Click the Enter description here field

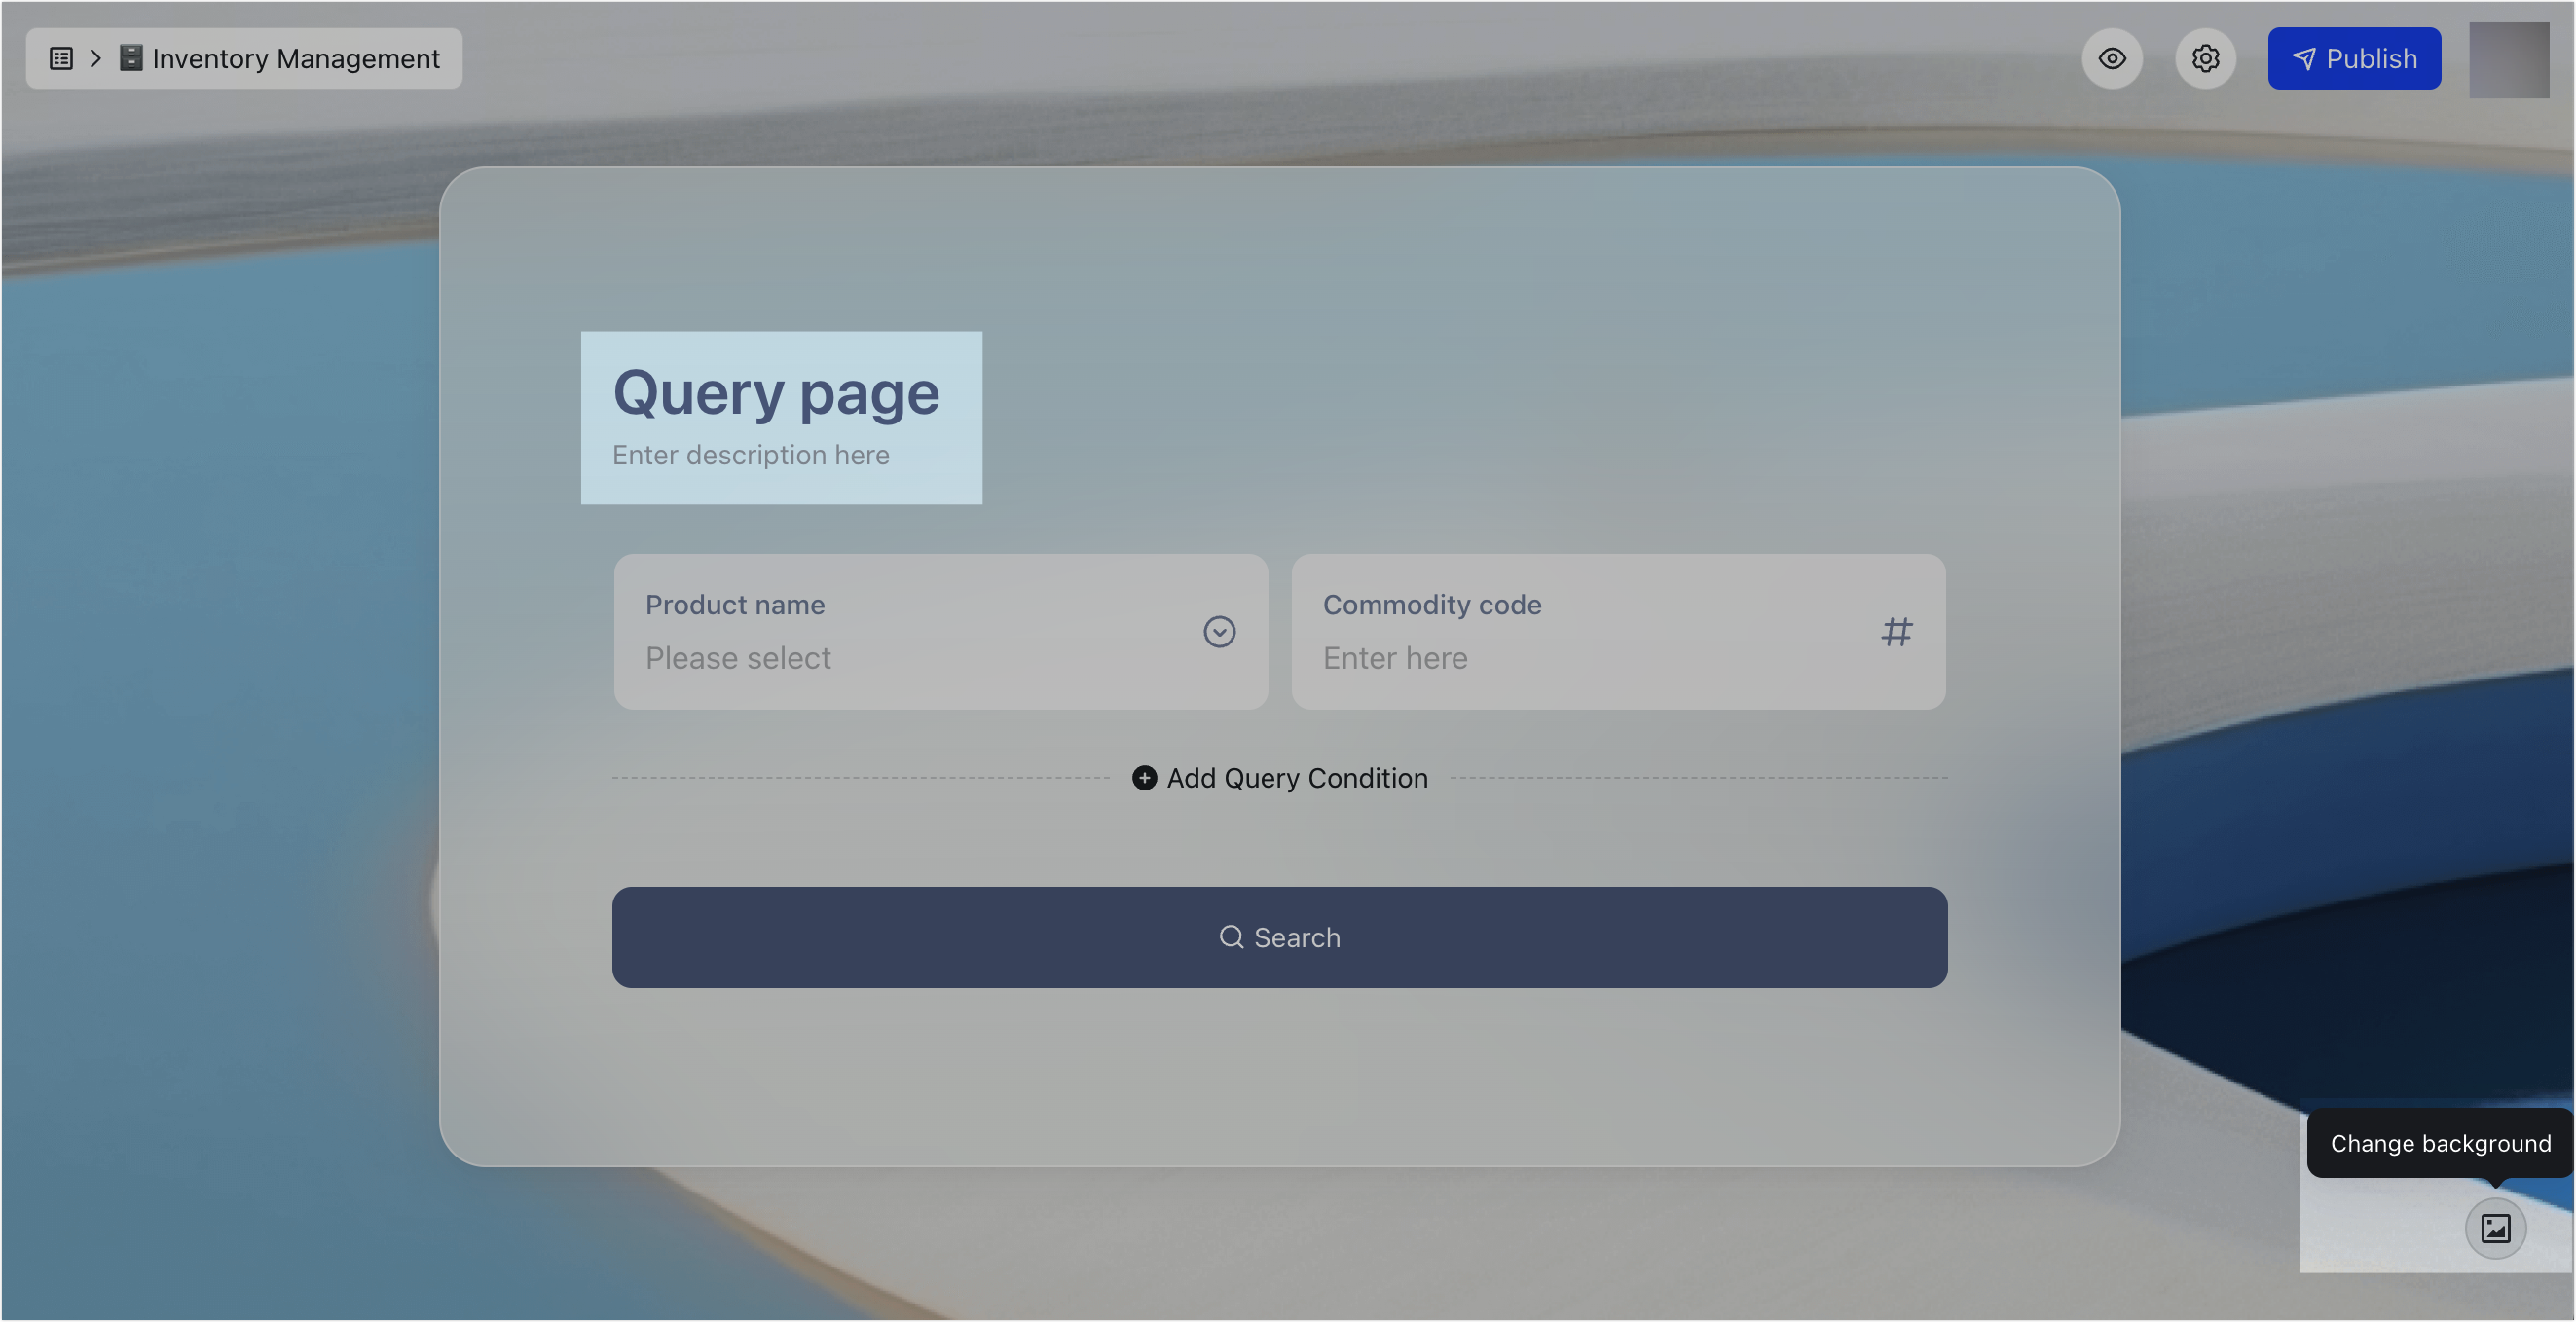coord(751,455)
